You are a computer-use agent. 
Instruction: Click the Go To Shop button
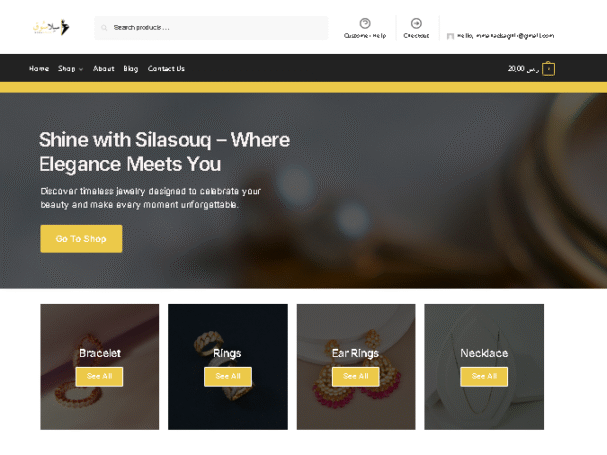(x=81, y=239)
